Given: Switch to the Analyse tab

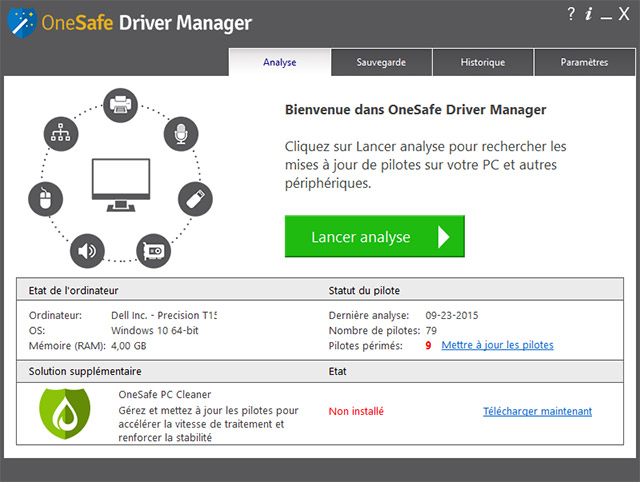Looking at the screenshot, I should pos(280,62).
